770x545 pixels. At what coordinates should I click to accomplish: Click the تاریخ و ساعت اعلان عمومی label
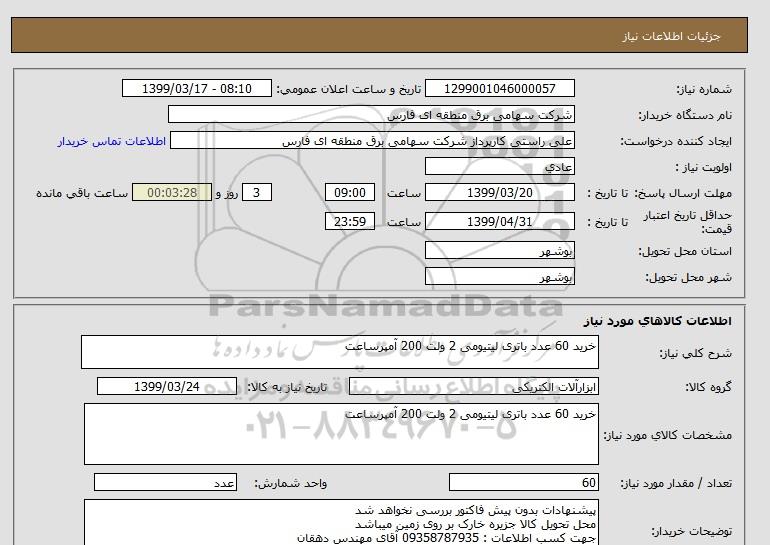coord(349,89)
